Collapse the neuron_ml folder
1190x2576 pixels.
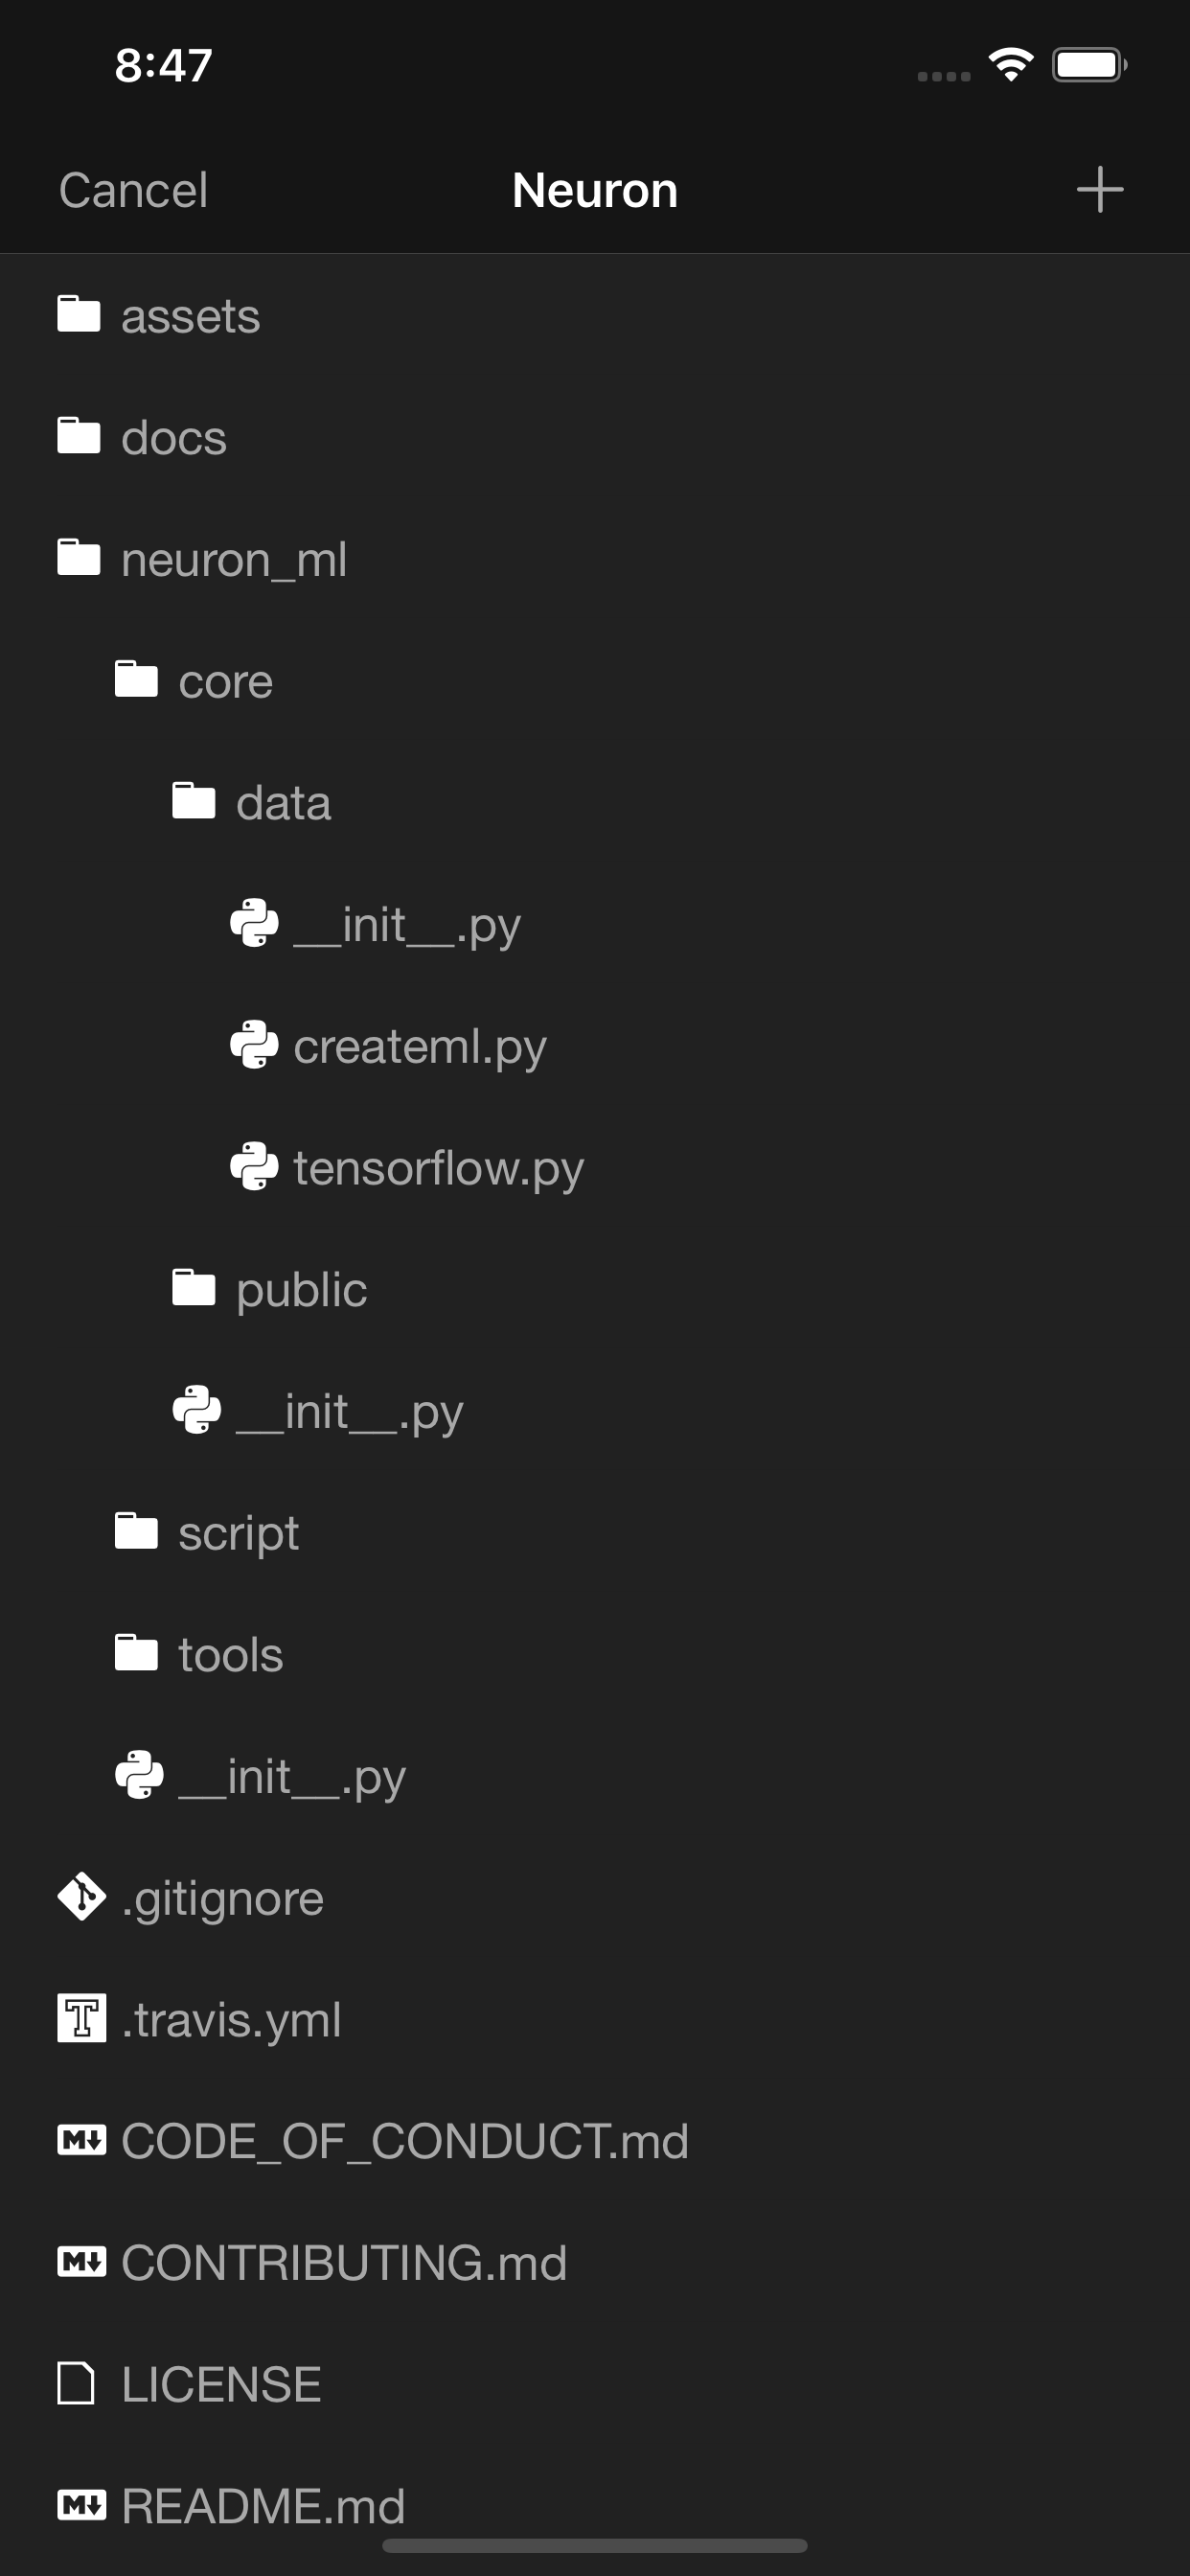[x=233, y=559]
